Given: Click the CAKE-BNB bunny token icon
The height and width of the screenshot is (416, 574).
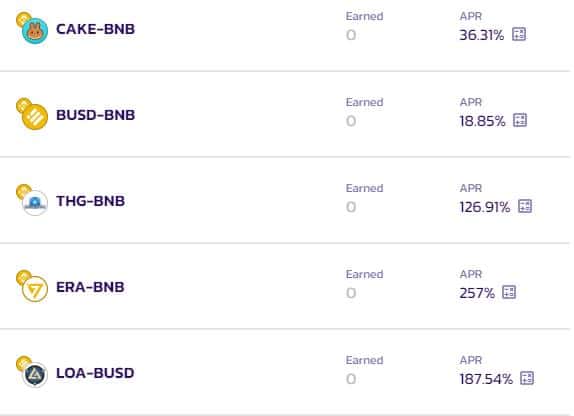Looking at the screenshot, I should point(35,31).
